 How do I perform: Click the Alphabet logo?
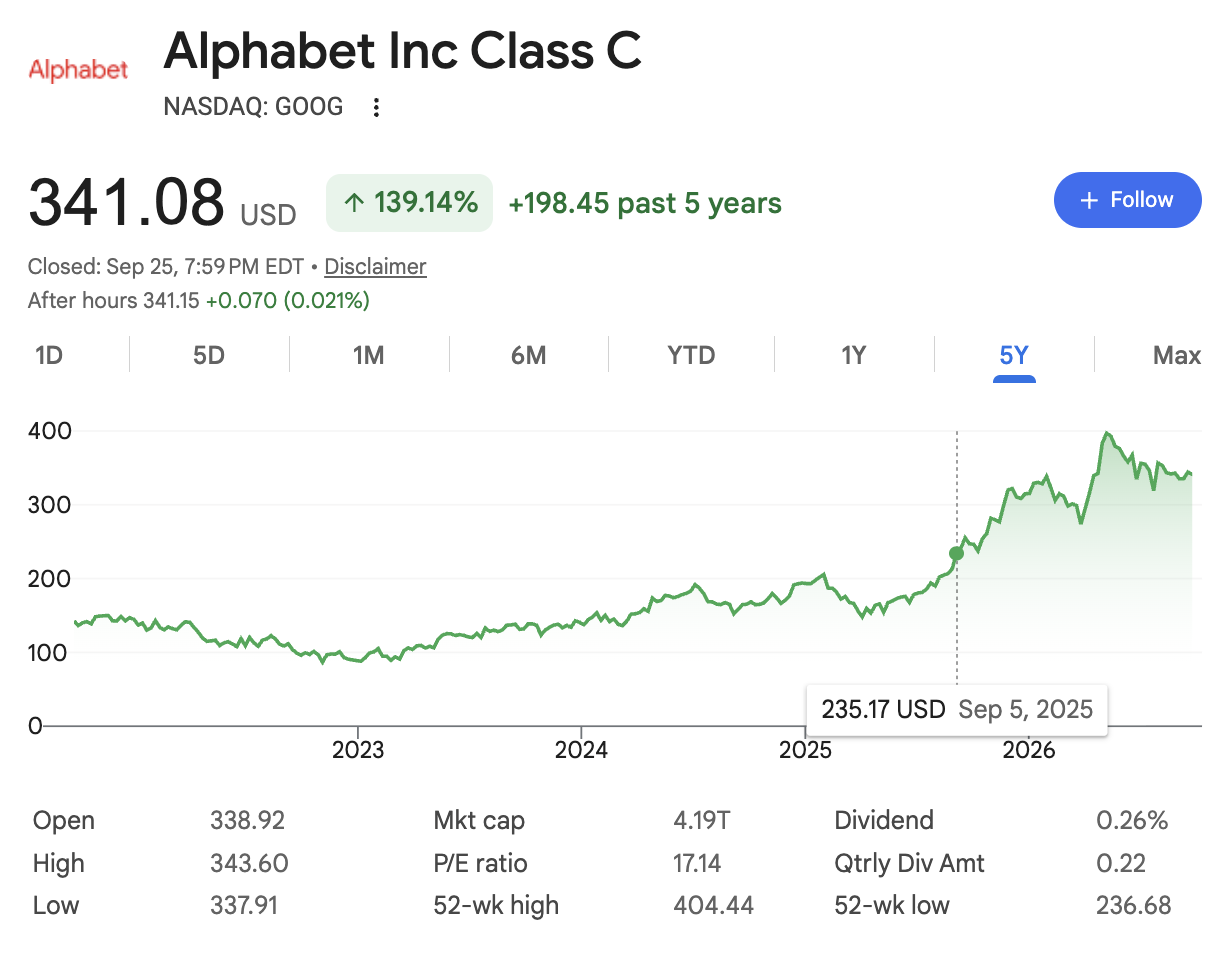click(78, 70)
